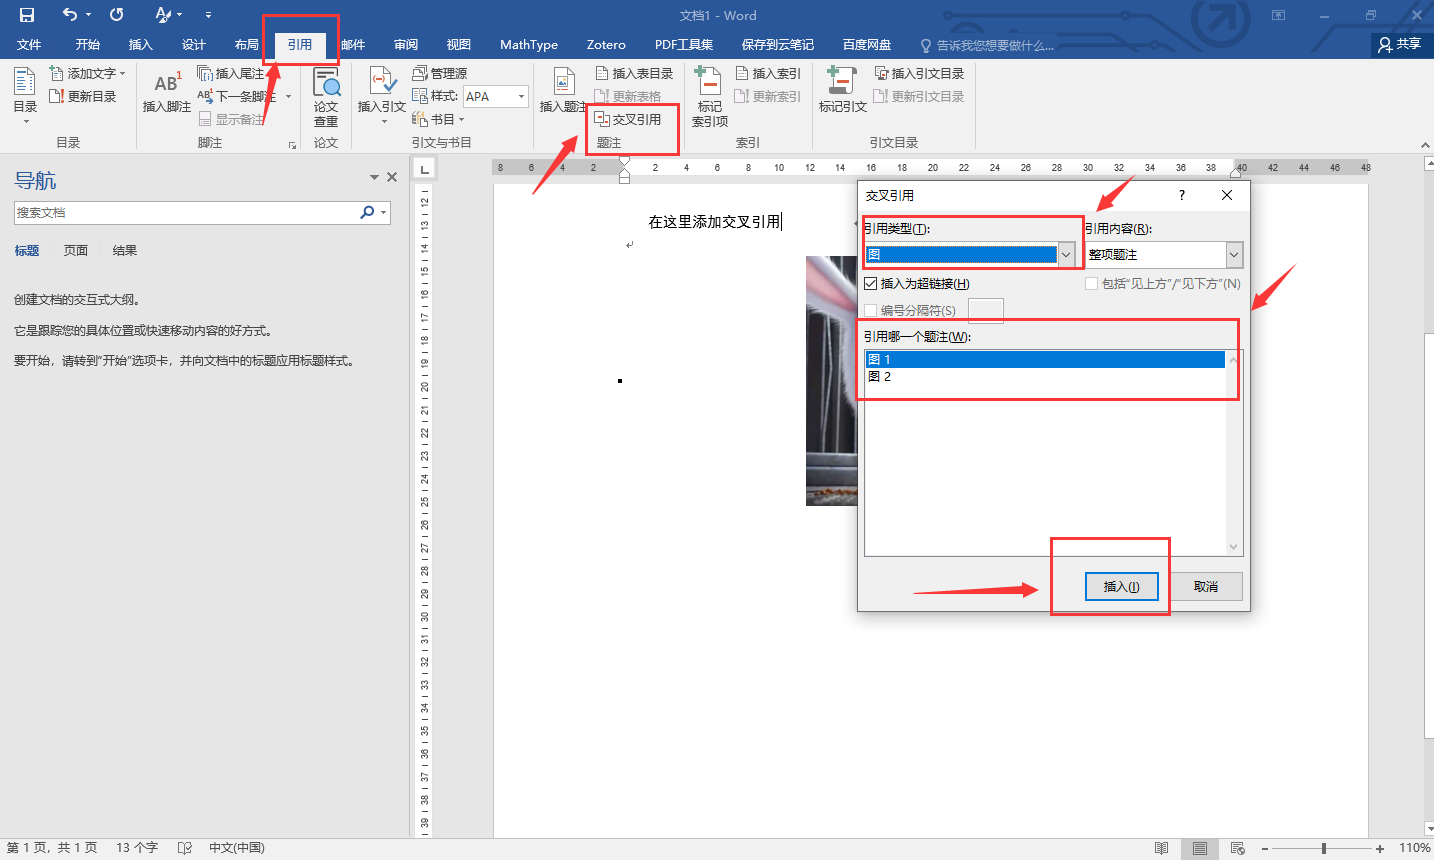Save the document from quick access toolbar
The height and width of the screenshot is (860, 1434).
click(x=27, y=15)
